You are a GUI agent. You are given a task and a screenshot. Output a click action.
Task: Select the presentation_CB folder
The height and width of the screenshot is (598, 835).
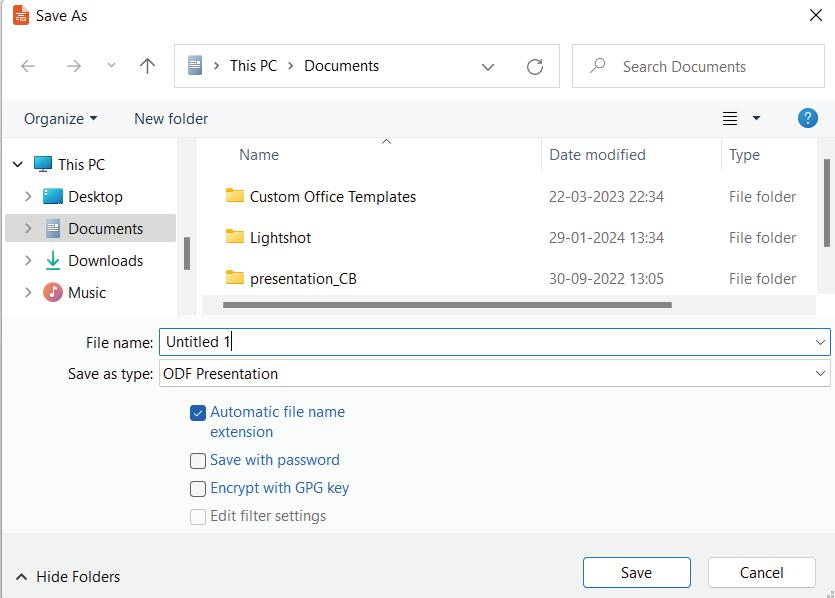(302, 279)
